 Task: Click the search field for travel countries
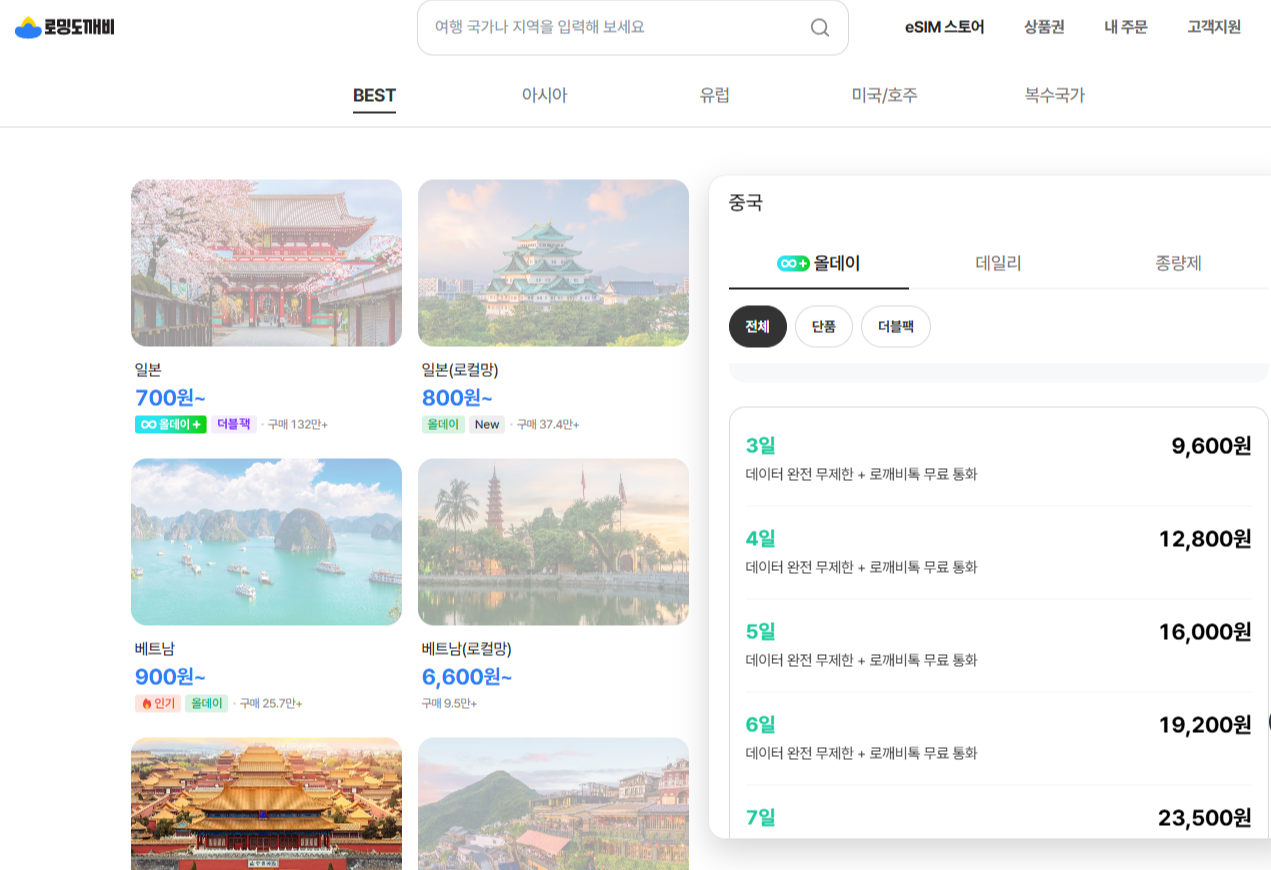632,28
